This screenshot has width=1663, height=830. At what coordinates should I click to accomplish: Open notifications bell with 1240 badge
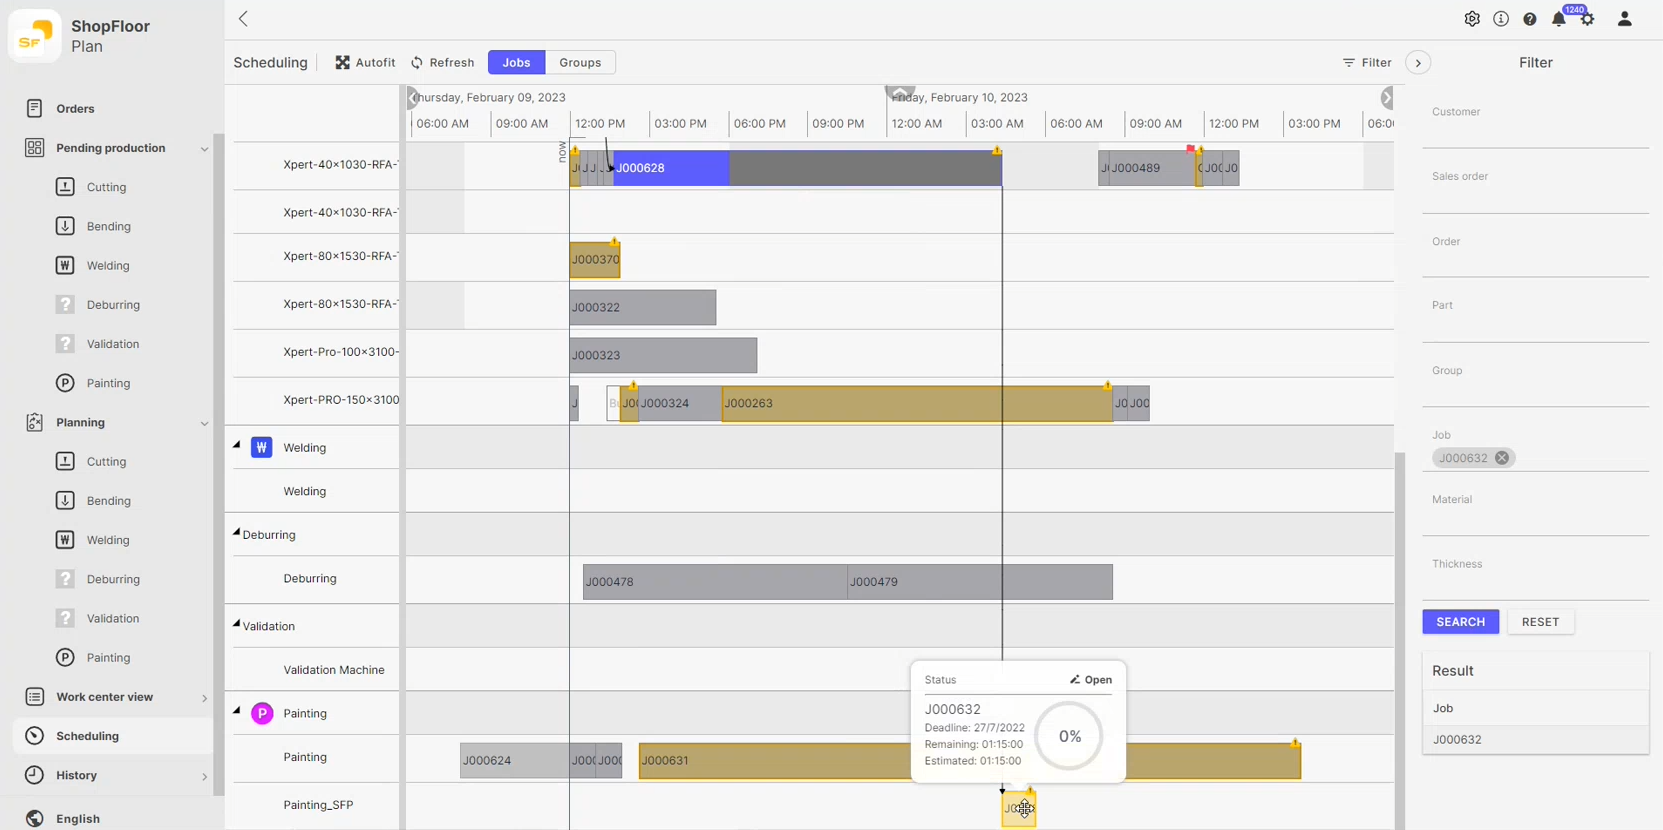tap(1559, 19)
